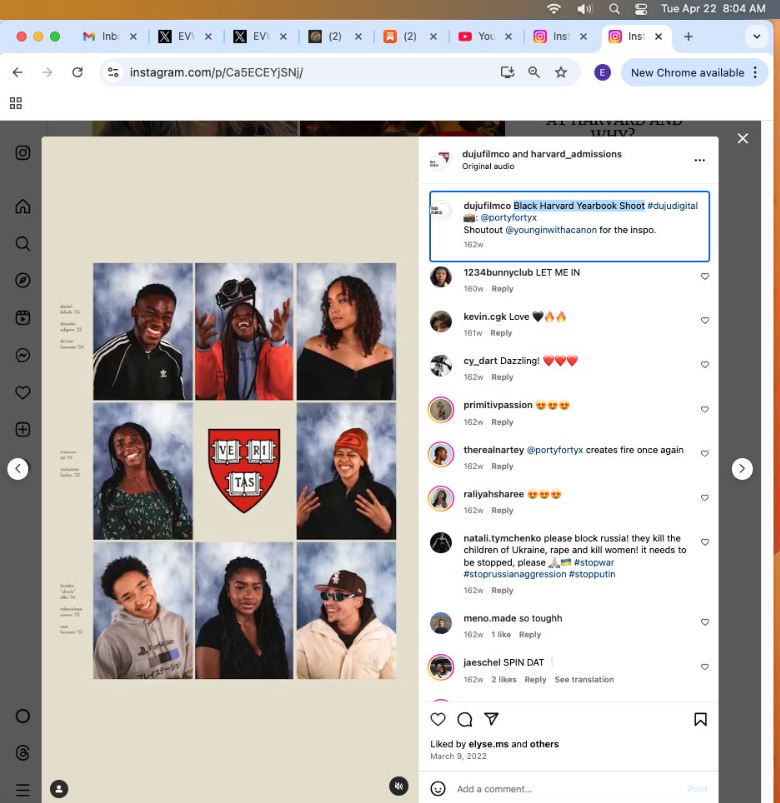The width and height of the screenshot is (780, 803).
Task: Open the #stopputin hashtag
Action: (592, 574)
